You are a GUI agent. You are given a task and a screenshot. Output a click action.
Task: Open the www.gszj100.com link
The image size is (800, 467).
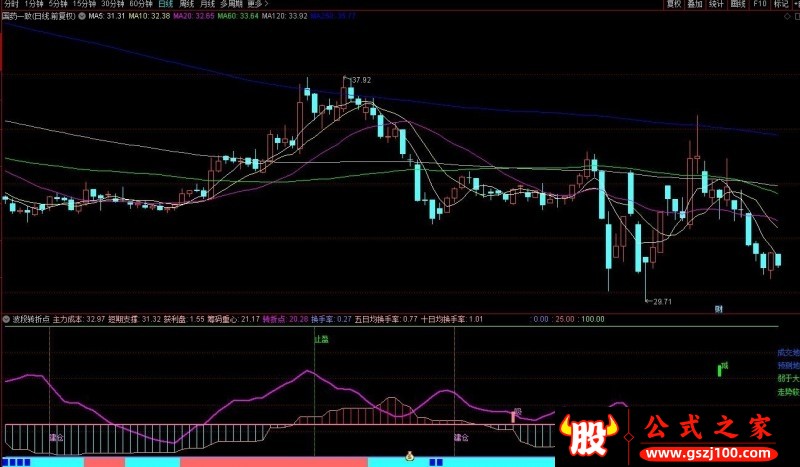point(708,453)
